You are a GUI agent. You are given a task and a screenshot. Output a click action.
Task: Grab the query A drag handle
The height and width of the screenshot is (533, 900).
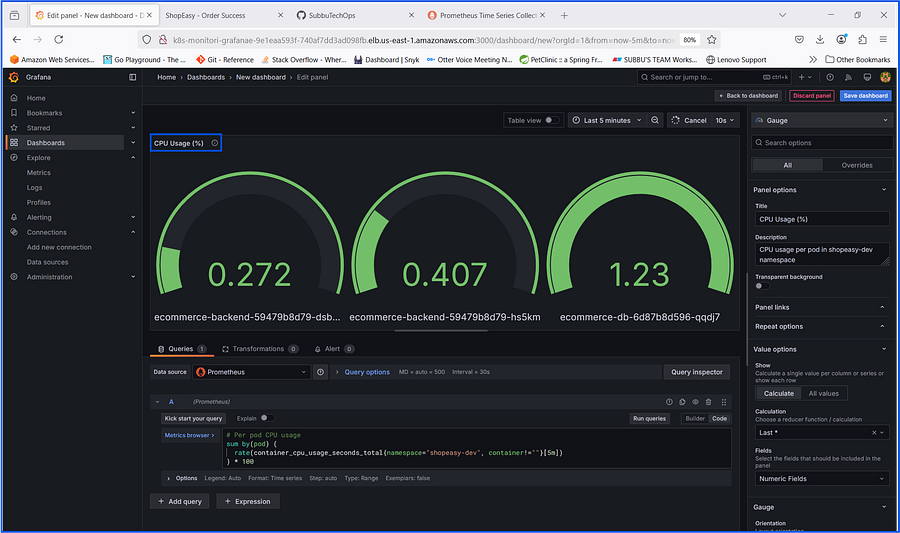pos(724,402)
